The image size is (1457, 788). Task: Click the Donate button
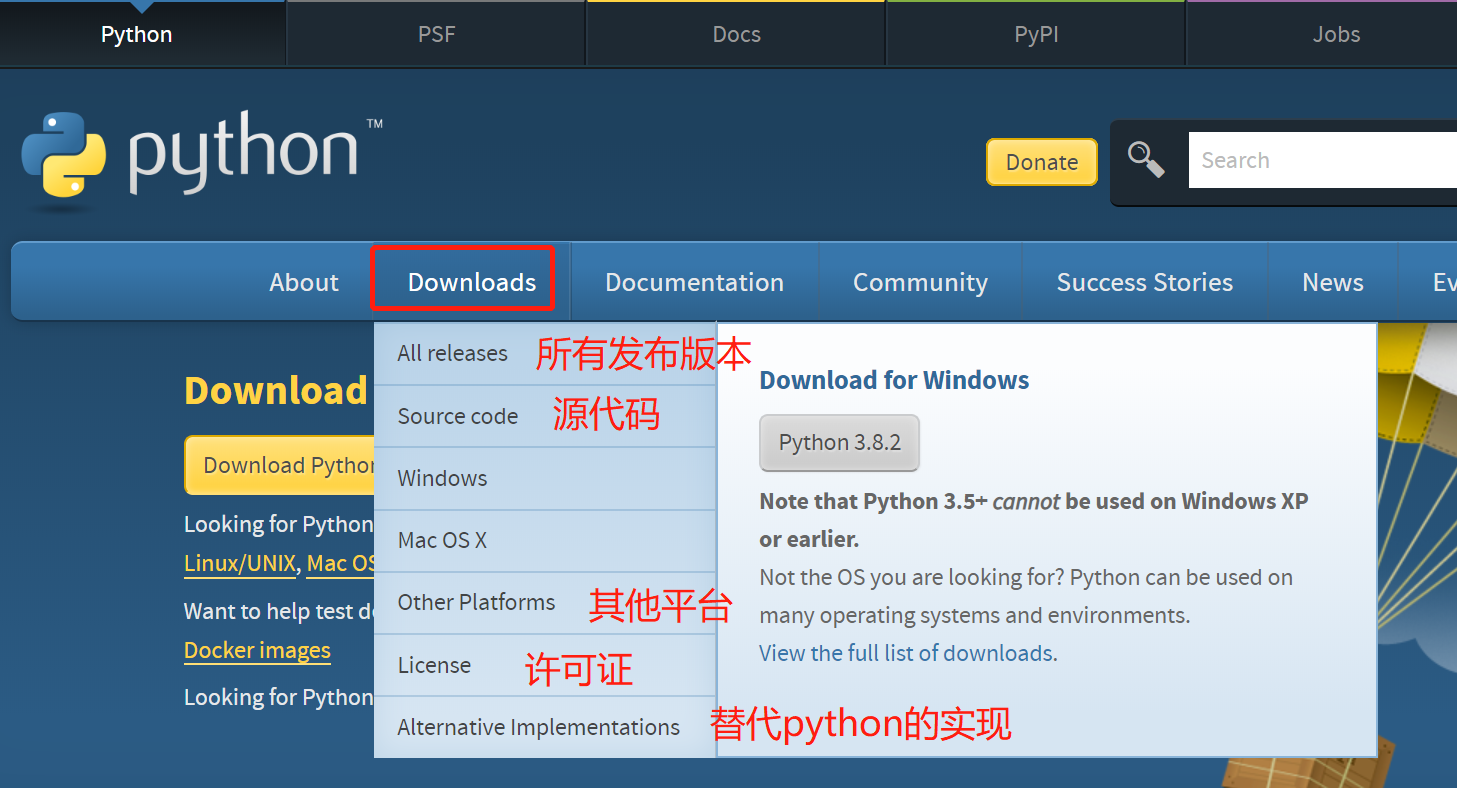[x=1042, y=162]
